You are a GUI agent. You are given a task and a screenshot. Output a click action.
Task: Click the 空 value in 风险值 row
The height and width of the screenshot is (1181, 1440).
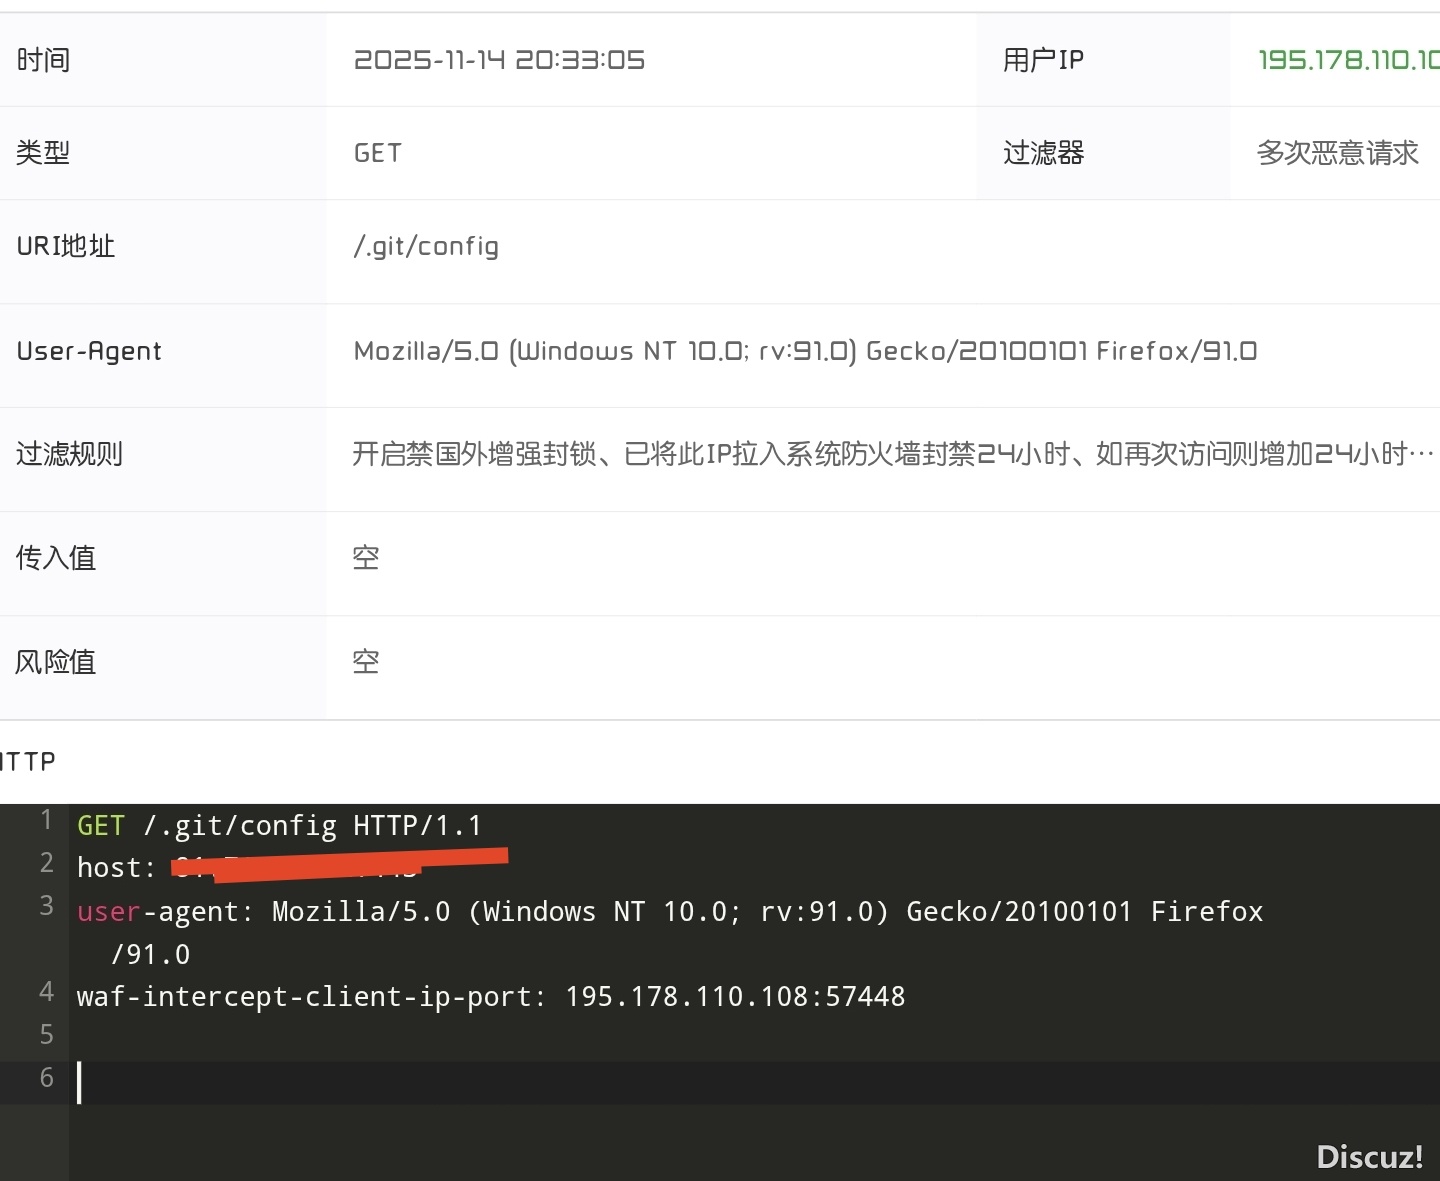(366, 662)
